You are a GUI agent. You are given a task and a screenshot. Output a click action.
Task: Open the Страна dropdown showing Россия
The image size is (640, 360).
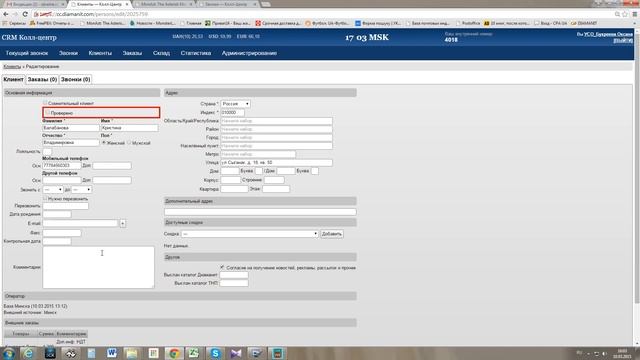(236, 104)
